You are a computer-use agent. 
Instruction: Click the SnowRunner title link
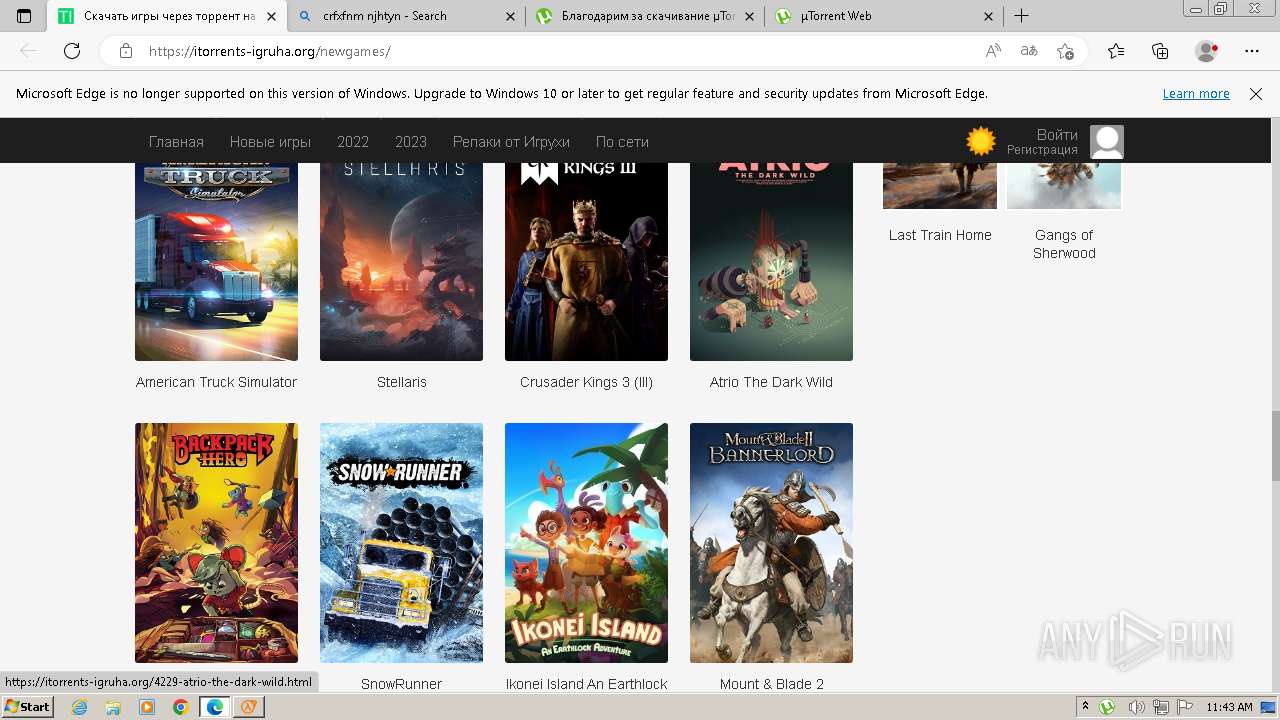[x=401, y=684]
